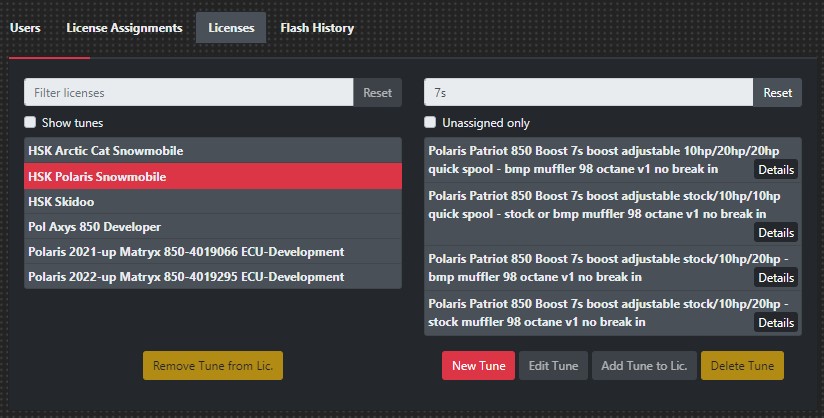Viewport: 824px width, 418px height.
Task: Click Add Tune to Lic. button
Action: tap(644, 365)
